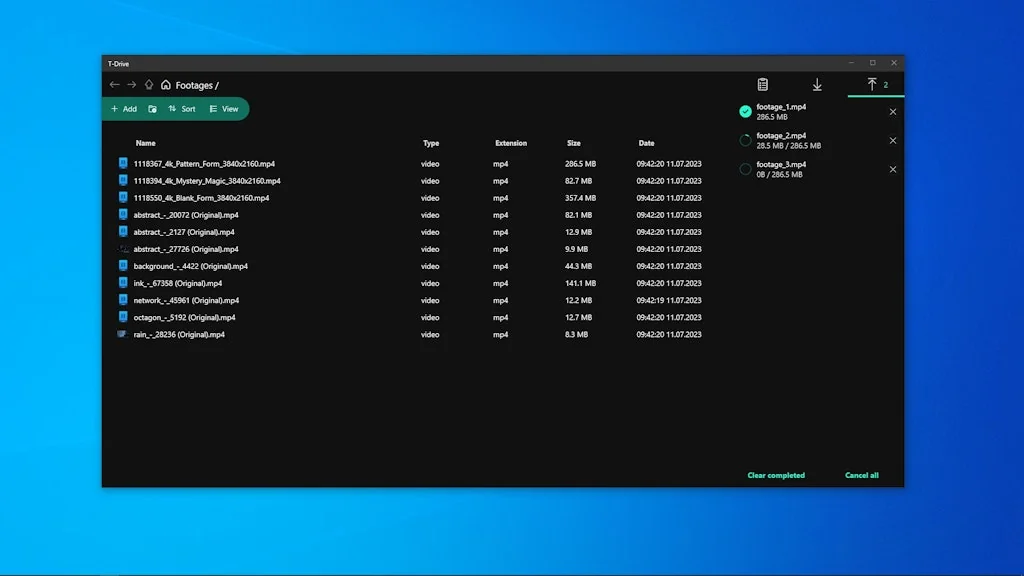Screen dimensions: 1024x576
Task: Open the transfers list via clipboard icon
Action: 764,85
